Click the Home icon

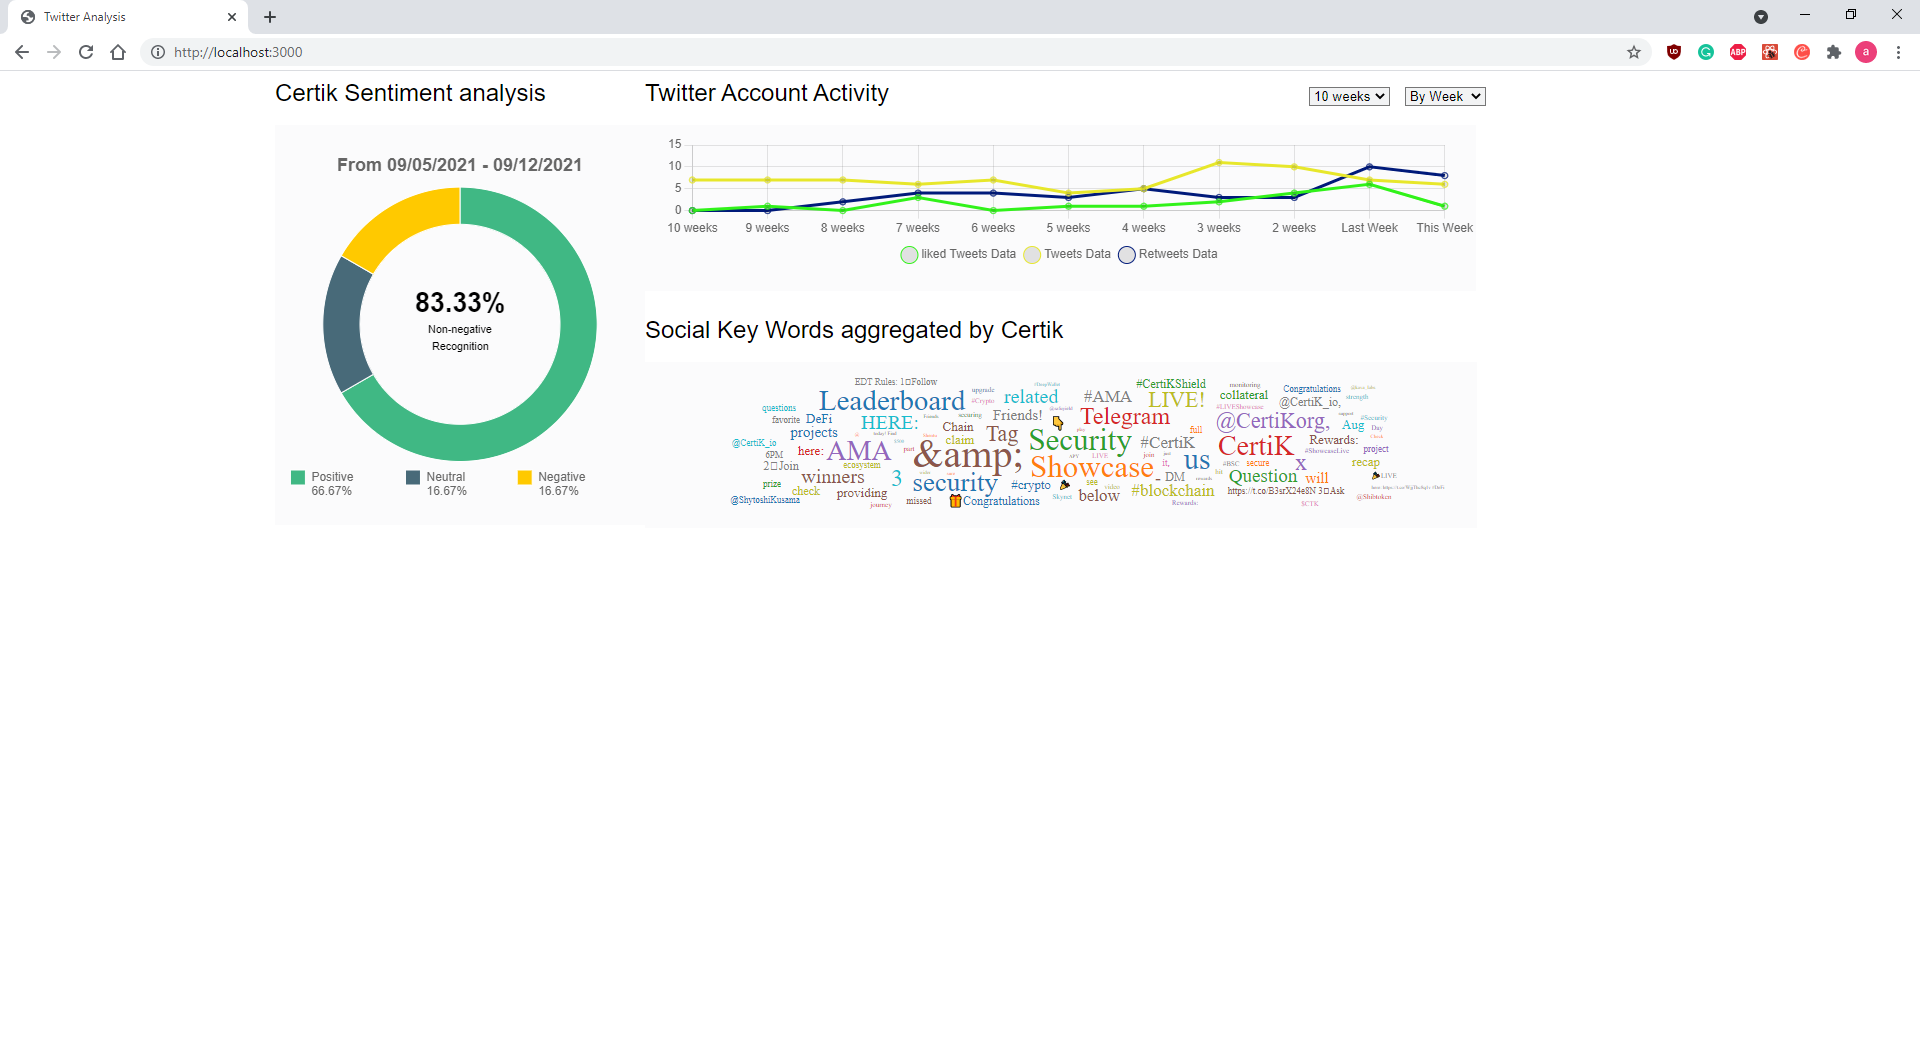[118, 52]
